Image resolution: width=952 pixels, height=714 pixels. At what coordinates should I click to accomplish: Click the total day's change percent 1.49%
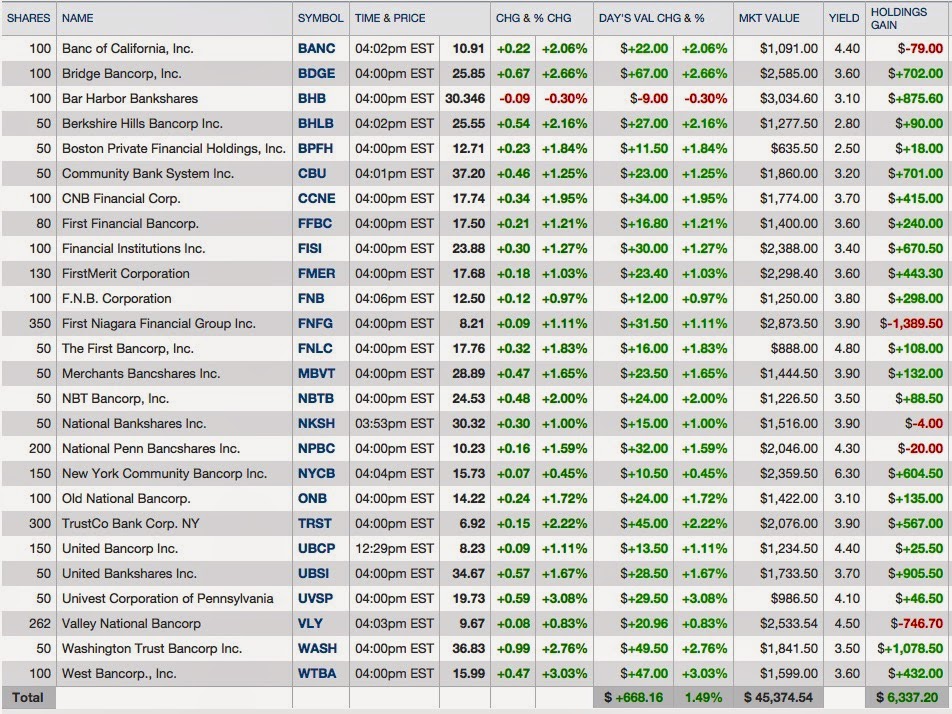(x=703, y=698)
